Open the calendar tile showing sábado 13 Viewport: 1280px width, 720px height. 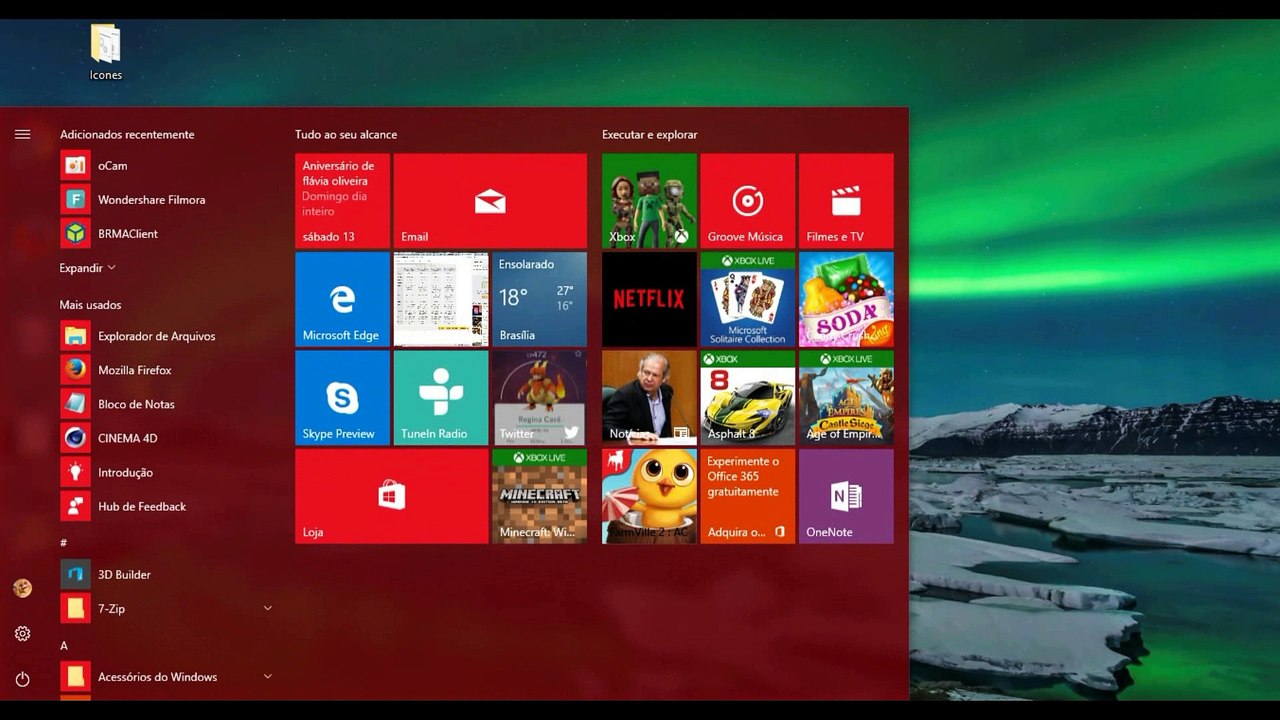[342, 201]
